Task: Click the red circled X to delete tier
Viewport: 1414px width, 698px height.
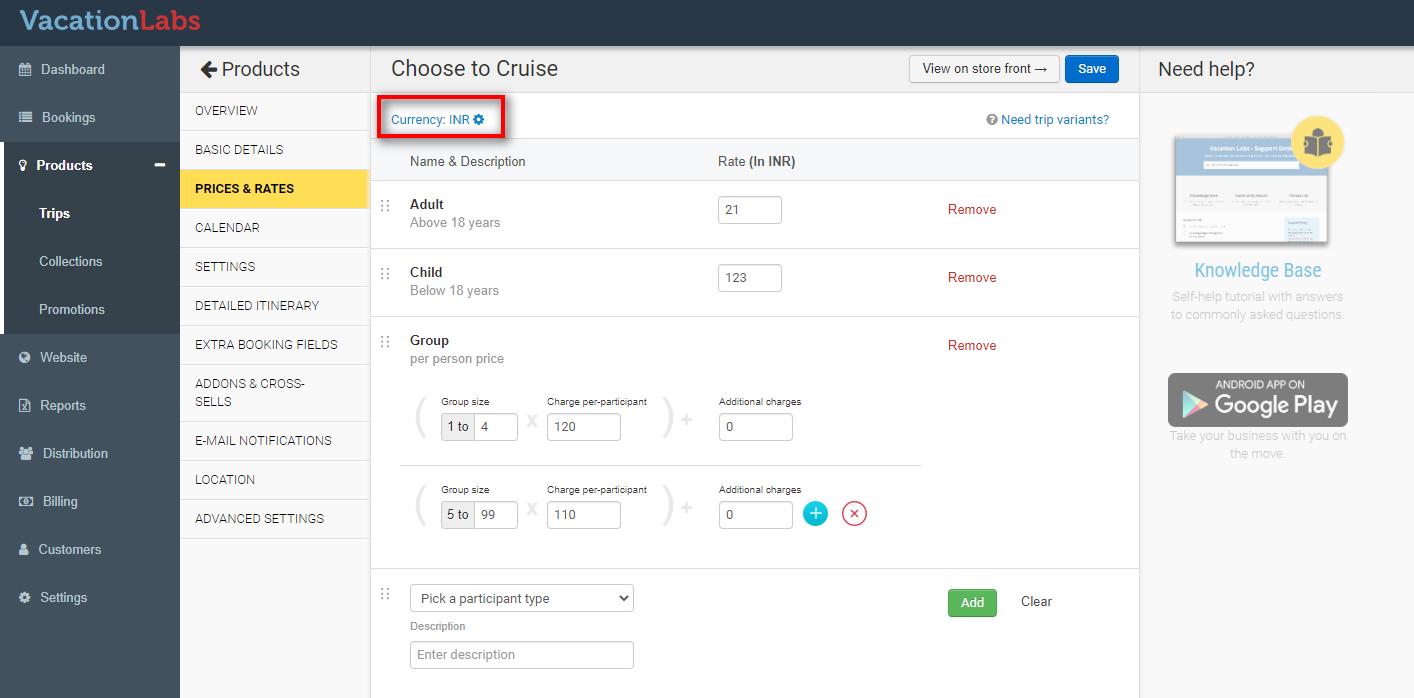Action: pyautogui.click(x=854, y=514)
